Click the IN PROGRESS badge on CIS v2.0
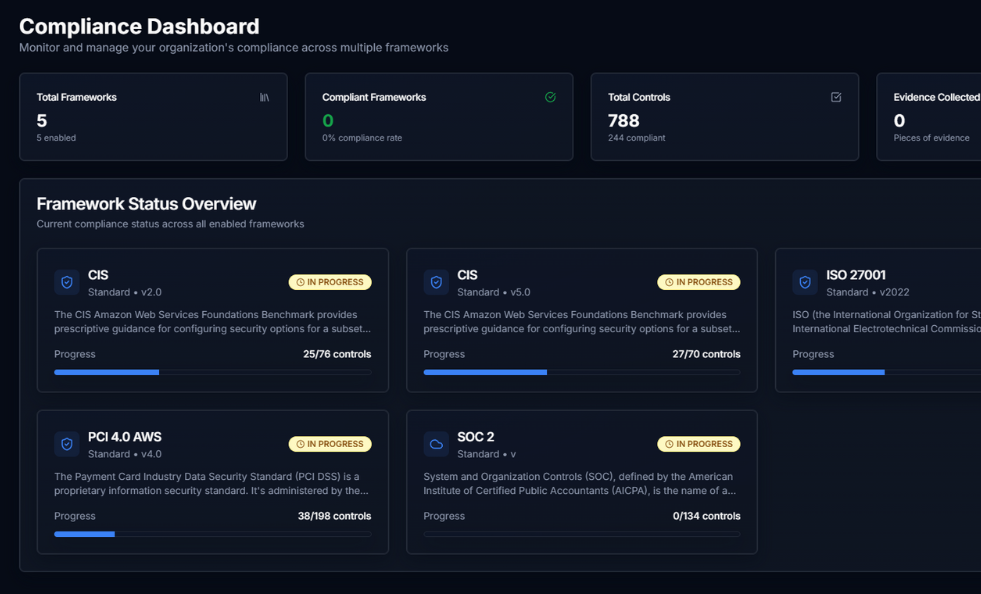 point(330,282)
